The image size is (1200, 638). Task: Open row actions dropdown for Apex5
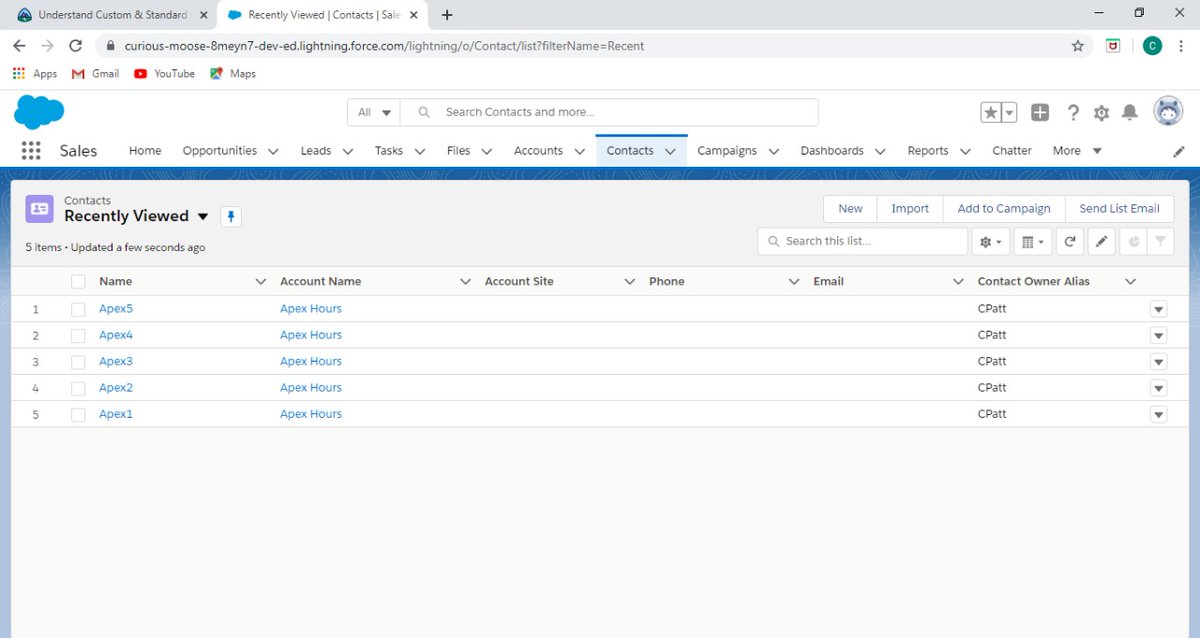point(1159,309)
